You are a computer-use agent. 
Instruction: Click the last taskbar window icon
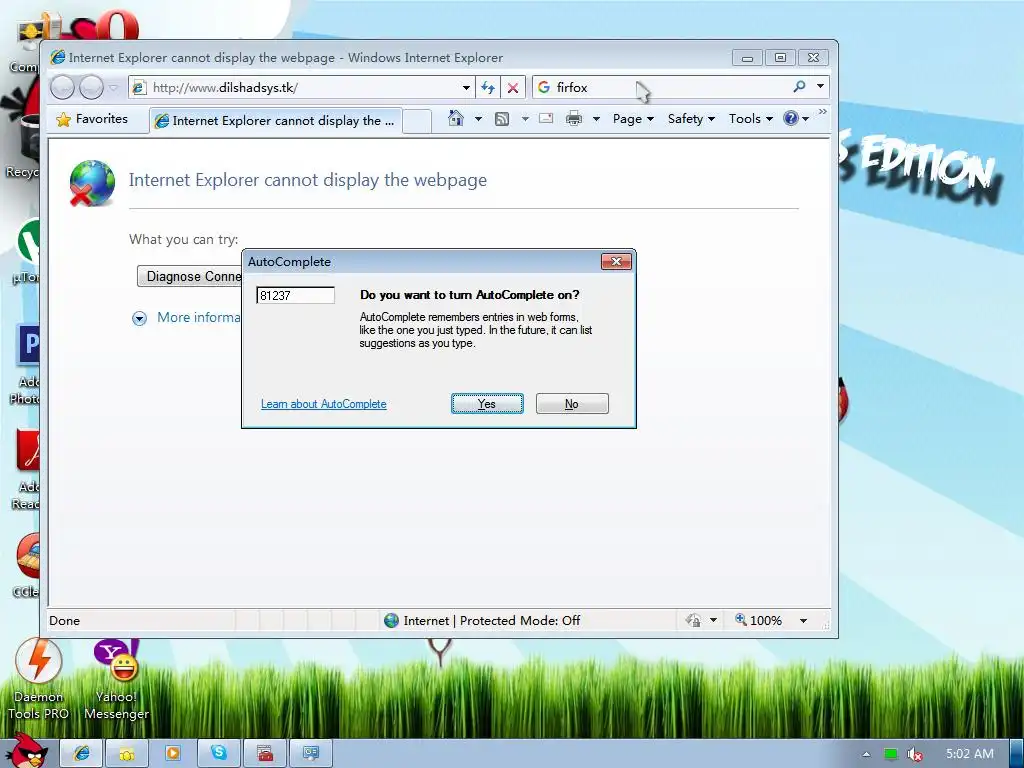pos(311,753)
